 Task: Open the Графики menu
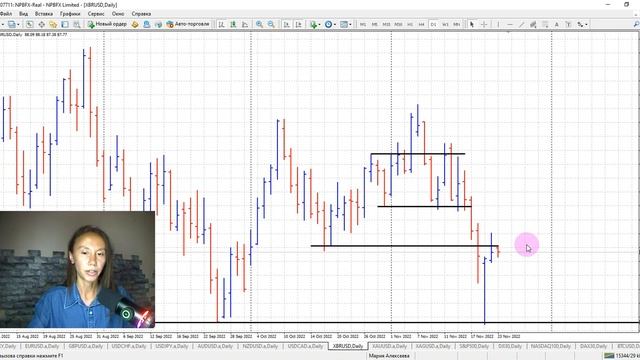click(x=70, y=13)
